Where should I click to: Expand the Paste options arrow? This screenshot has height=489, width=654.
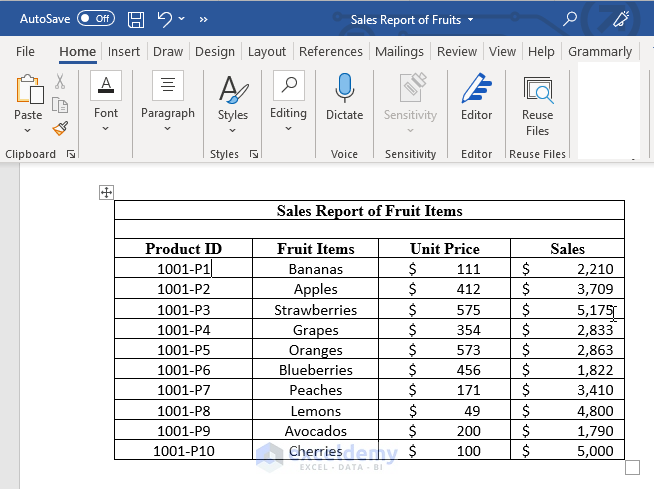click(28, 130)
